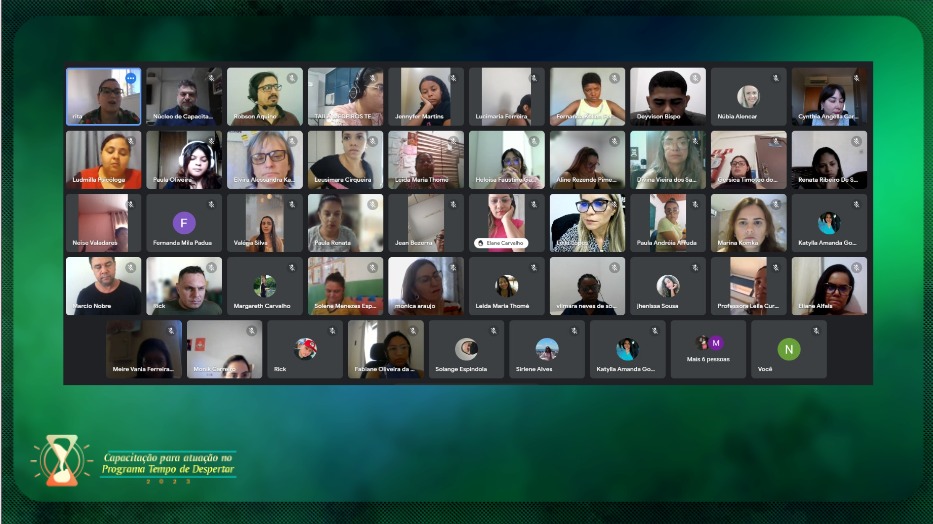Select Jennyfer Martins's video tile

[426, 96]
